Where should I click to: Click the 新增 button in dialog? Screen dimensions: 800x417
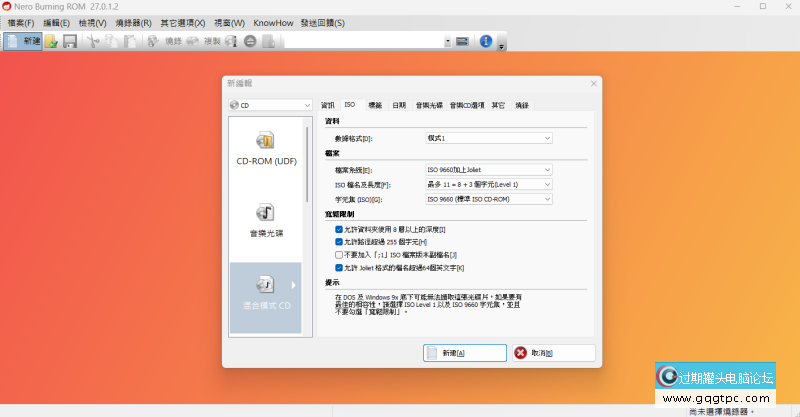[458, 353]
